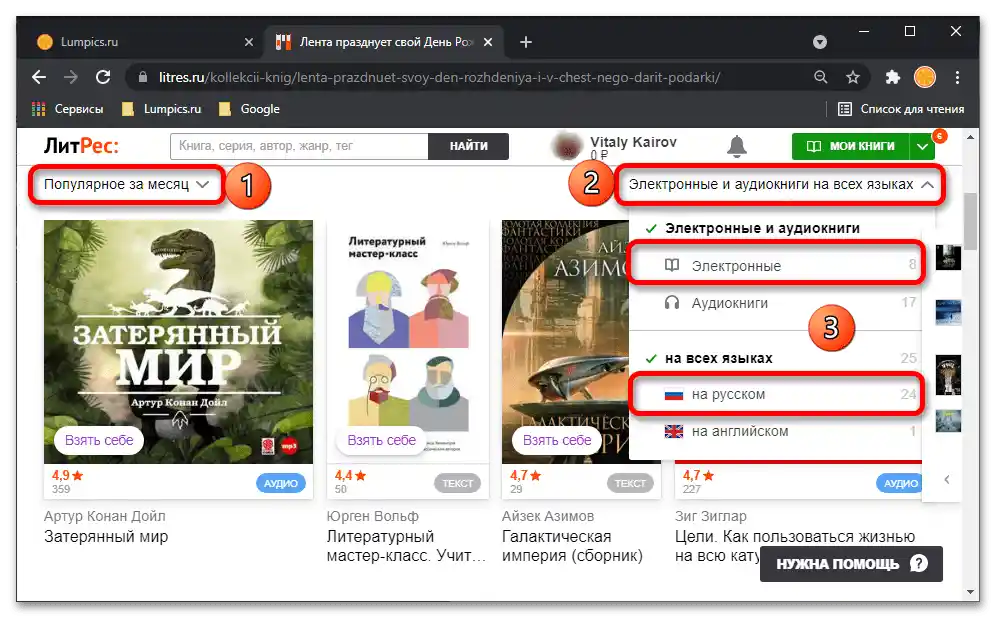Open Список для чтения reading list
This screenshot has width=996, height=618.
coord(901,109)
